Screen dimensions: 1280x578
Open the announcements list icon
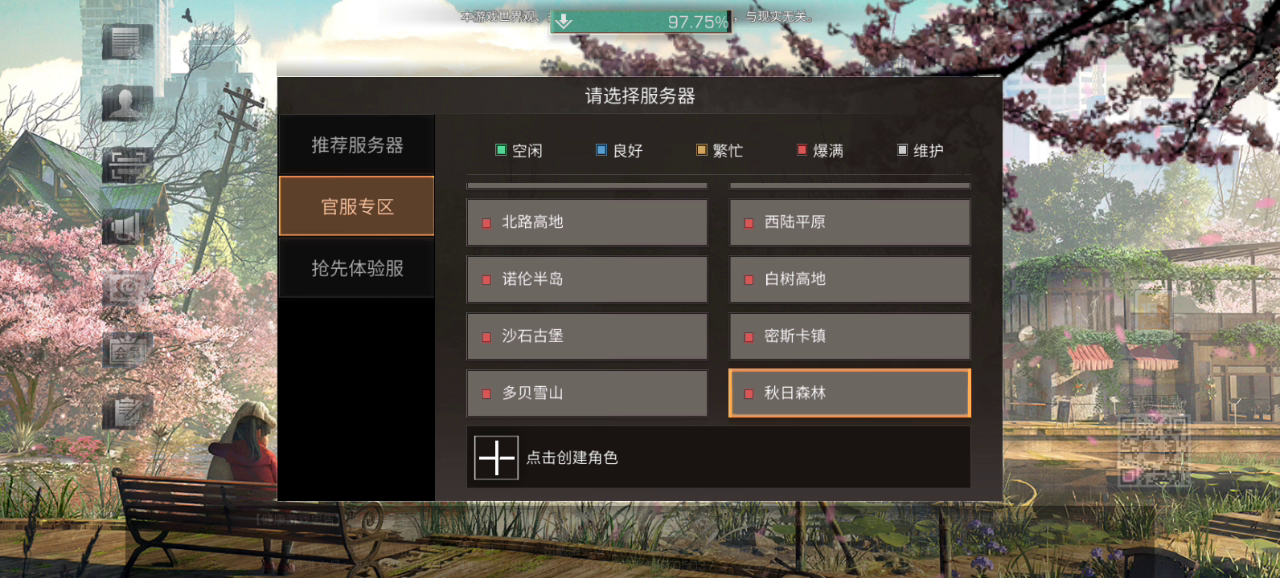(x=127, y=42)
